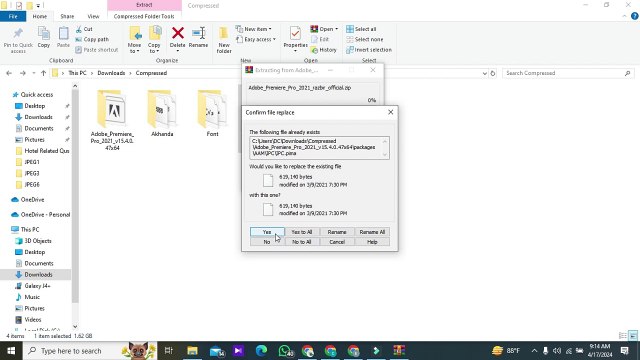
Task: Open Hotel Related Qus folder in sidebar
Action: tap(47, 151)
